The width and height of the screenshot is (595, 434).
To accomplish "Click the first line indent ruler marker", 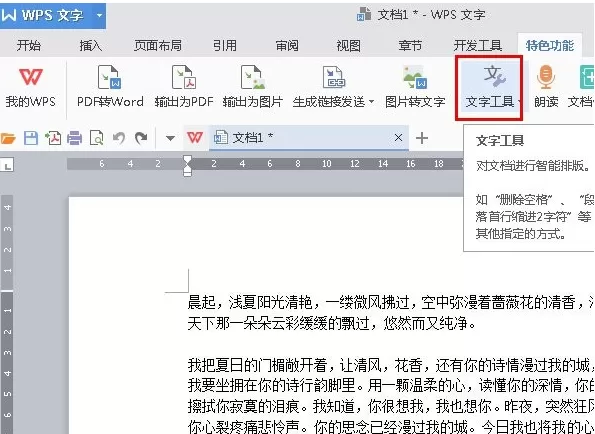I will tap(187, 160).
